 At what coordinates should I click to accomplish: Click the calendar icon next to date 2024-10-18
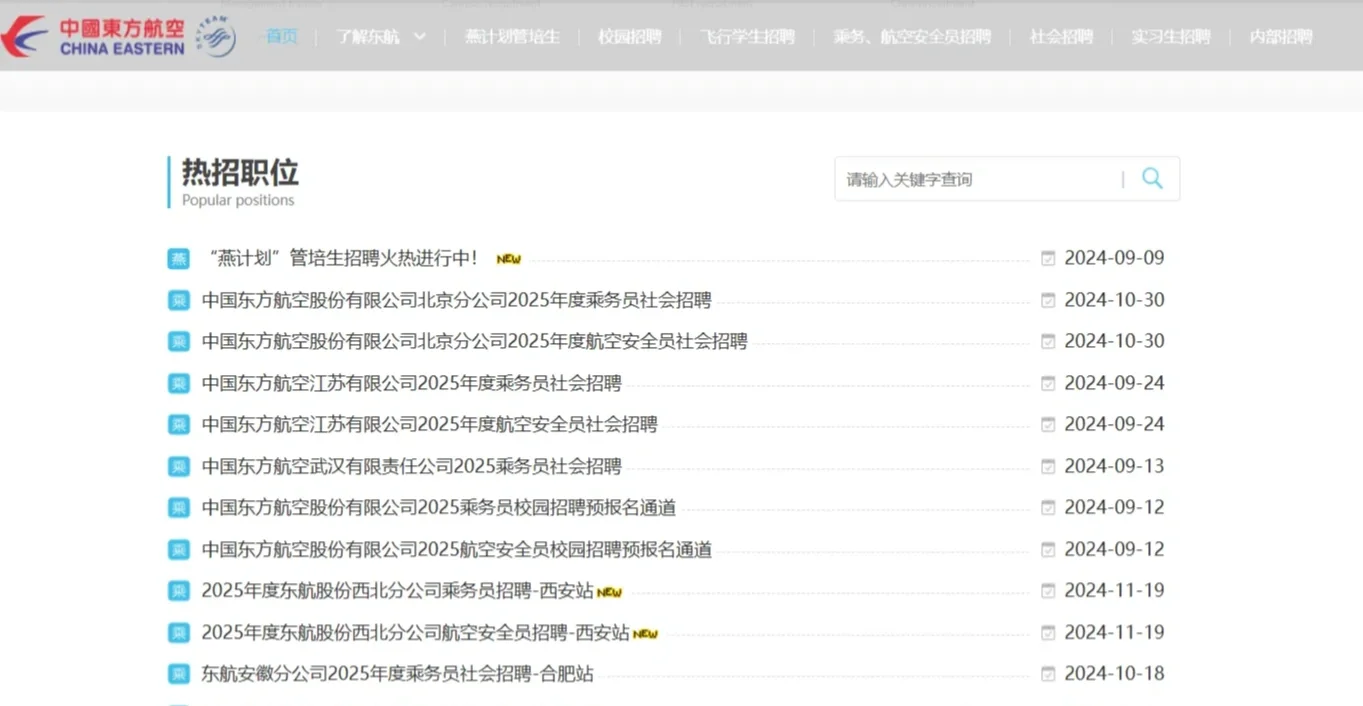pyautogui.click(x=1047, y=673)
